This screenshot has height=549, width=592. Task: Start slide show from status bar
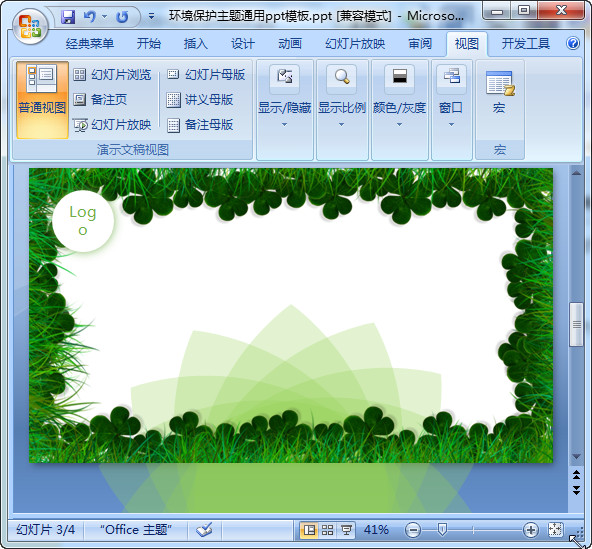346,530
